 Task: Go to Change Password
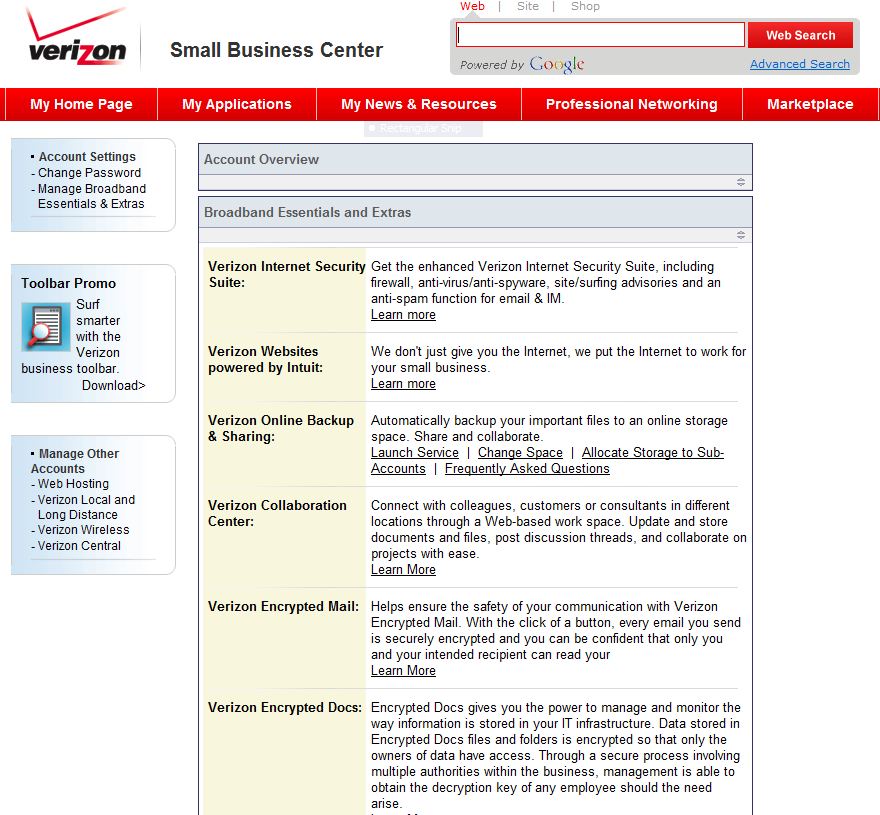pos(89,173)
